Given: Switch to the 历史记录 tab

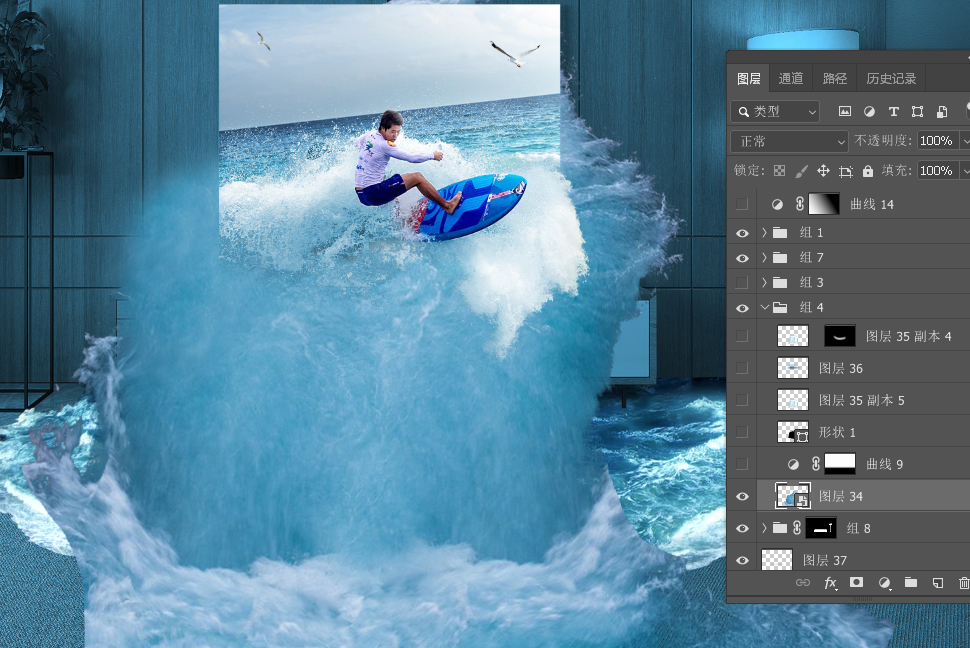Looking at the screenshot, I should click(x=890, y=78).
